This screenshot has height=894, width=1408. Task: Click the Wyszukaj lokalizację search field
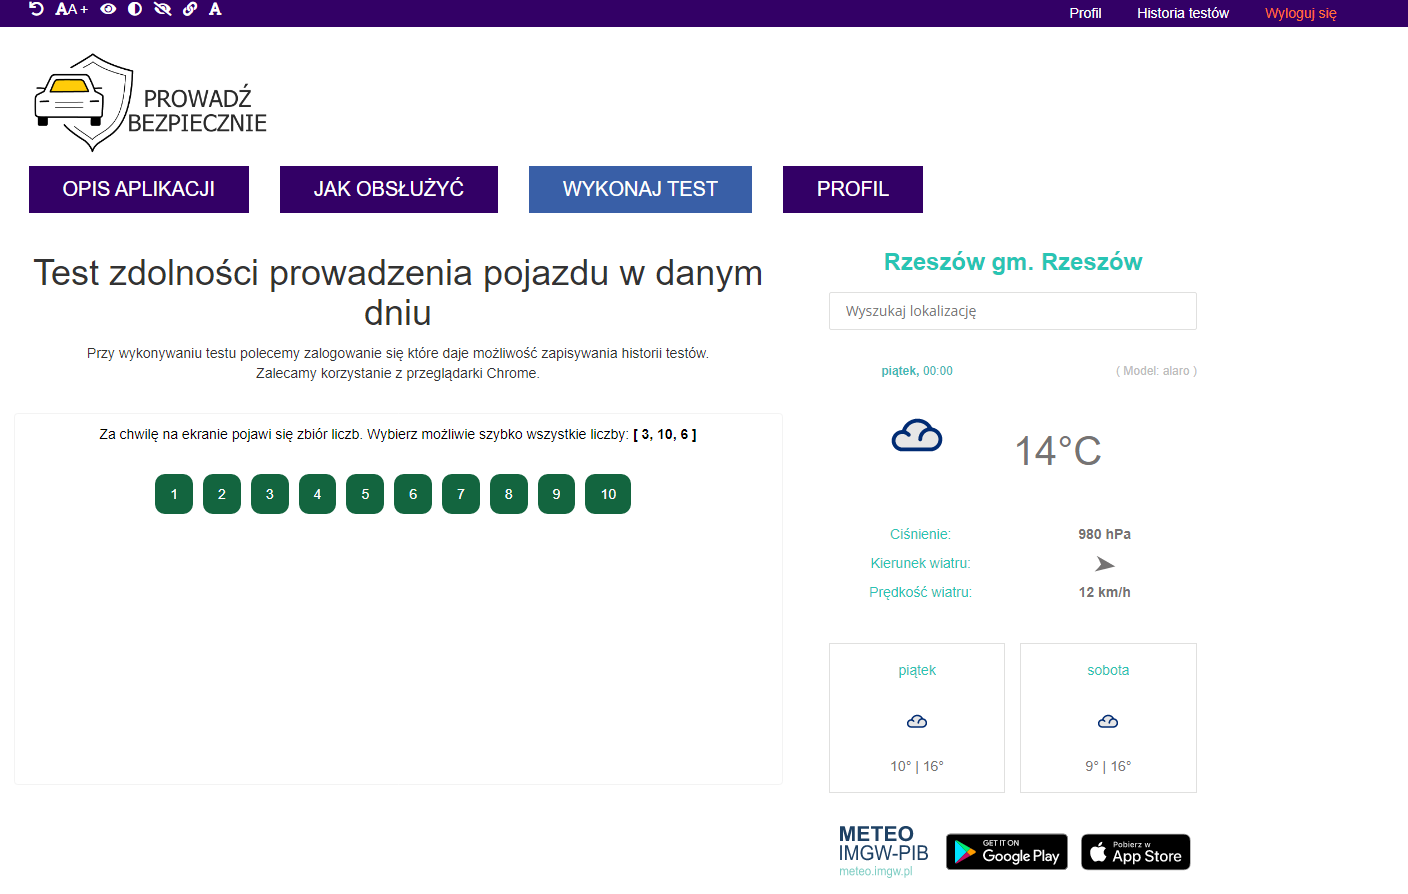tap(1012, 311)
